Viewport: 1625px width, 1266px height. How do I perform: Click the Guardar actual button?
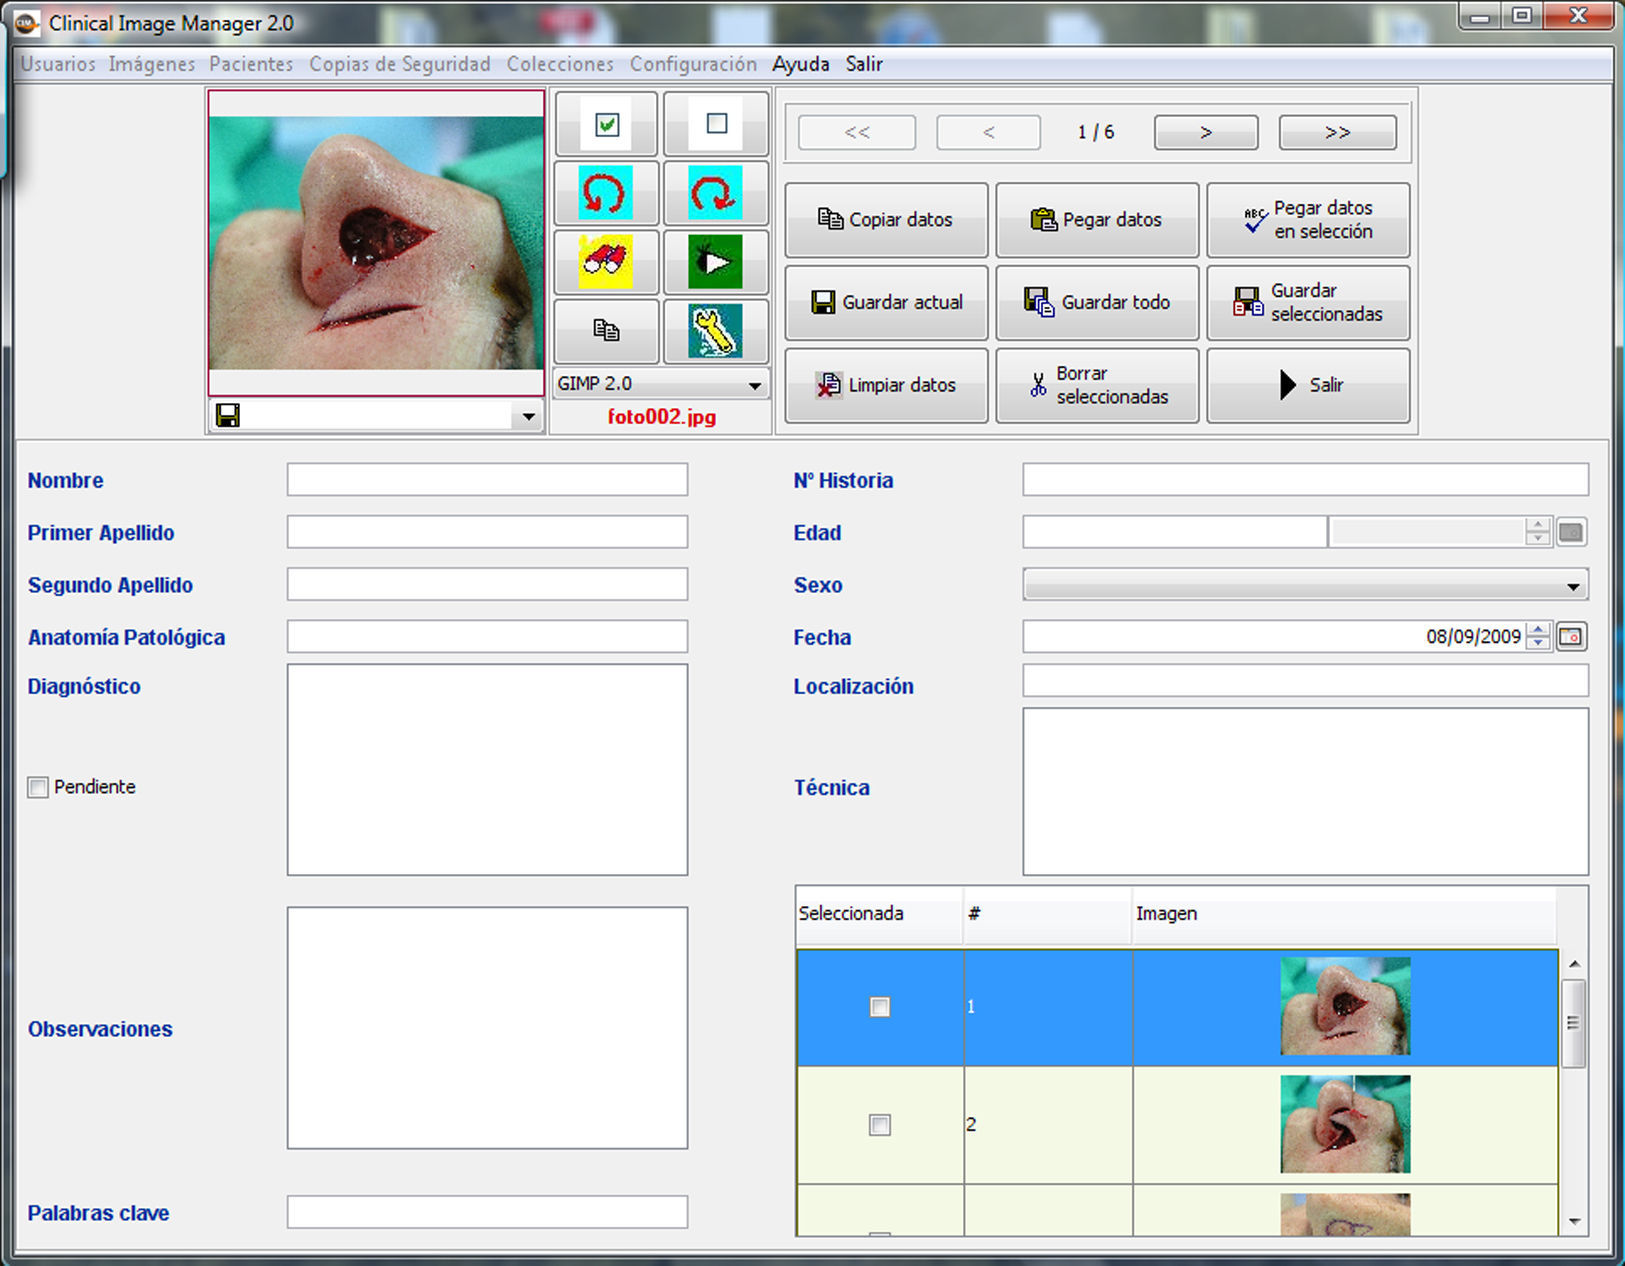886,302
